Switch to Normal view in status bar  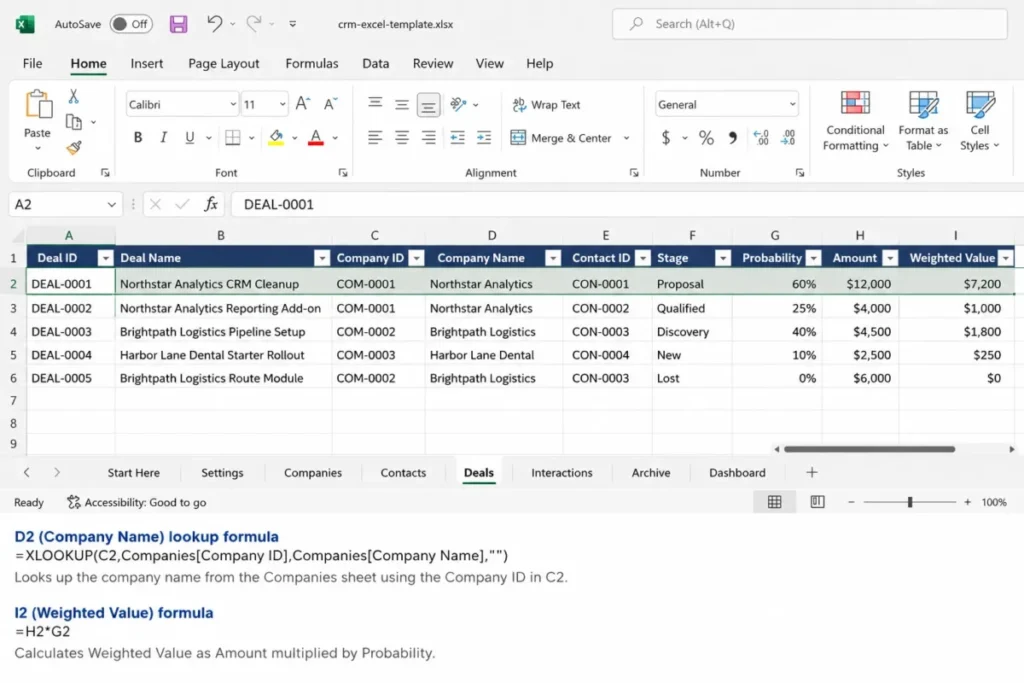click(x=775, y=502)
